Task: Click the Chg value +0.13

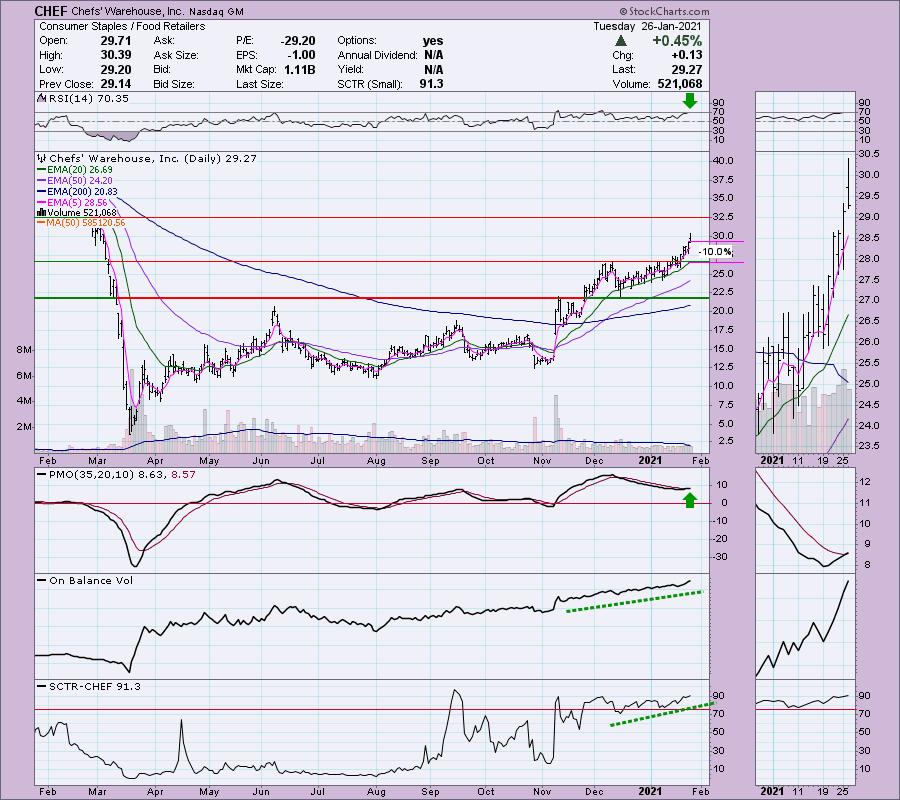Action: [686, 55]
